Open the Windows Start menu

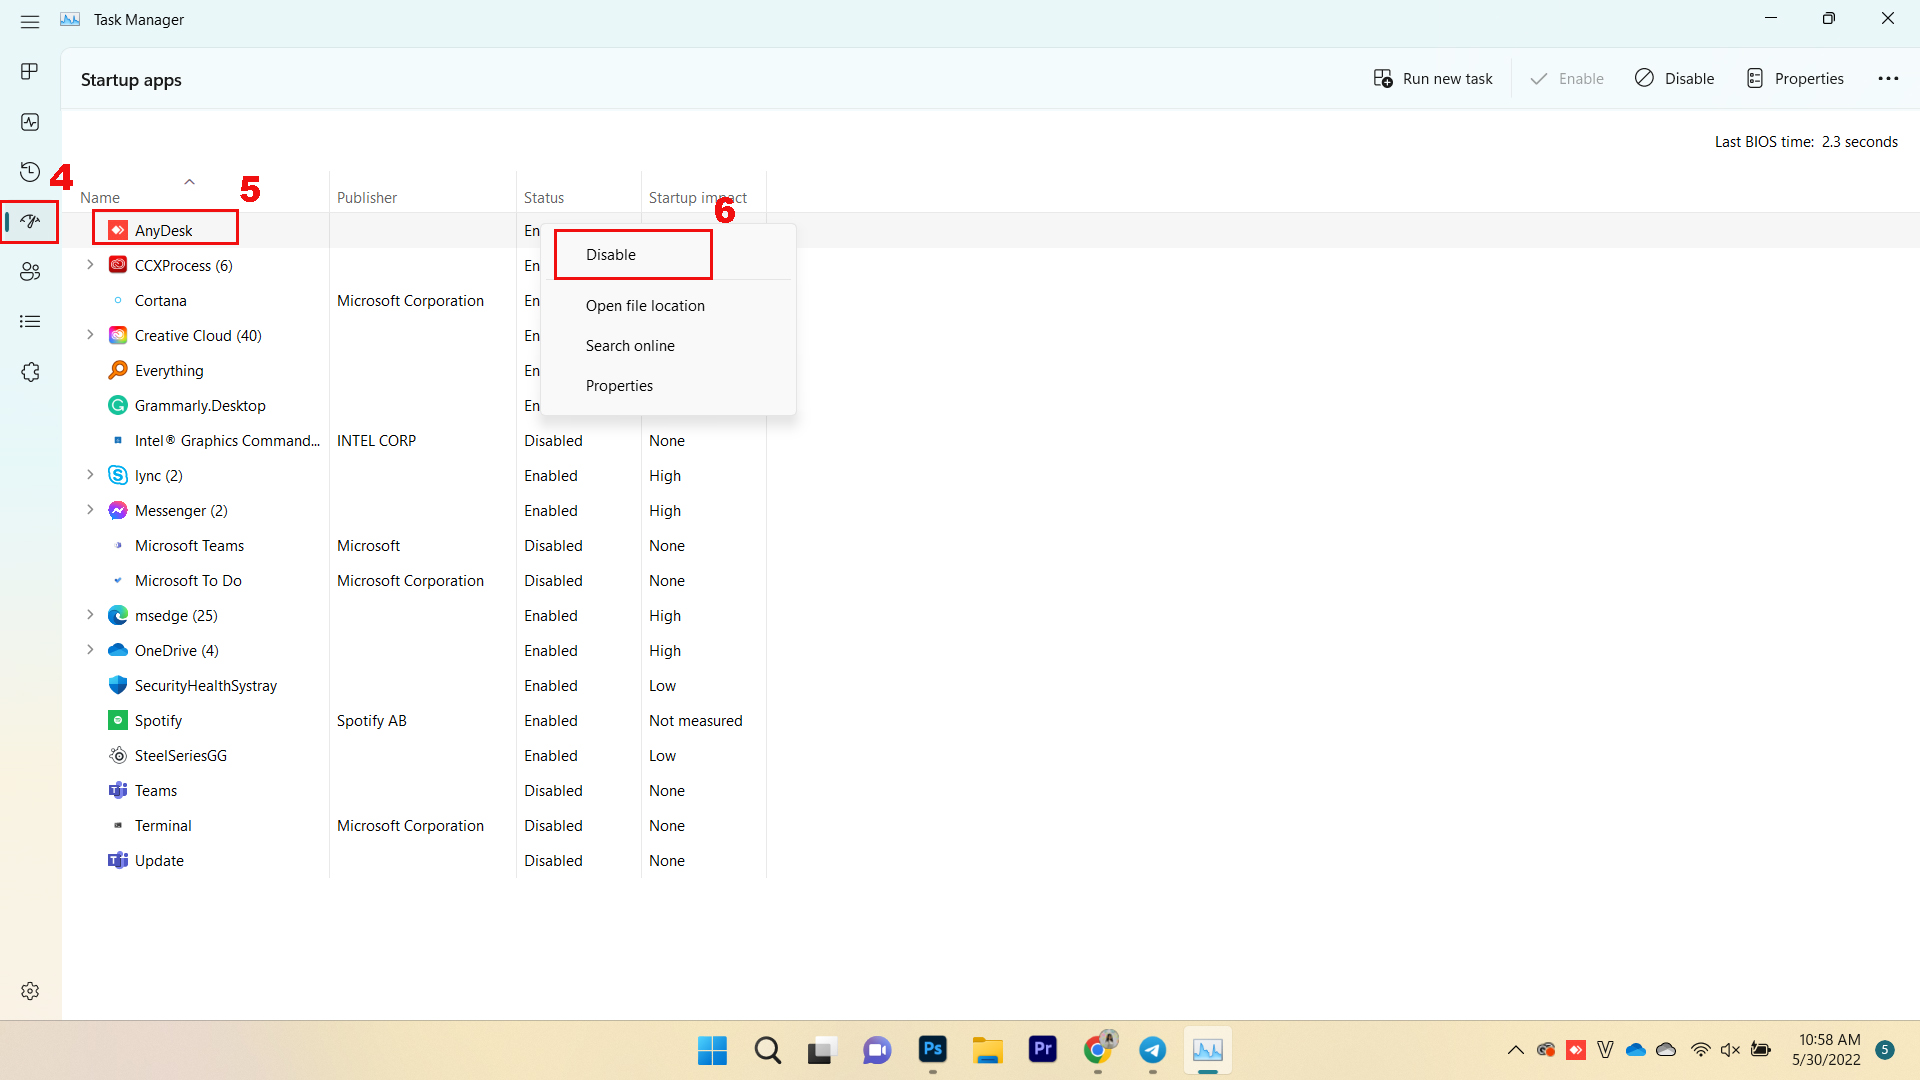point(712,1050)
